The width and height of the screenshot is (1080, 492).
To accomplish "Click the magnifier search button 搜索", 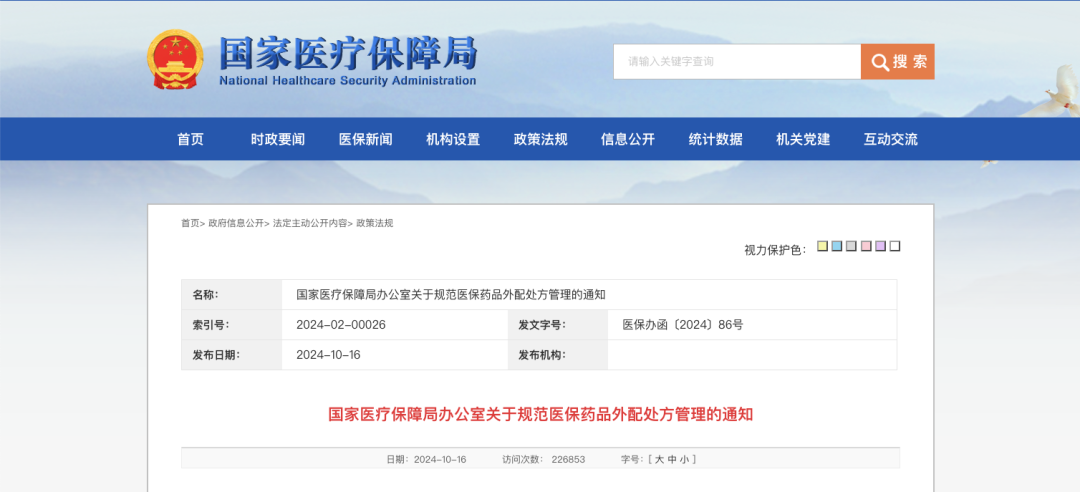I will [x=897, y=61].
